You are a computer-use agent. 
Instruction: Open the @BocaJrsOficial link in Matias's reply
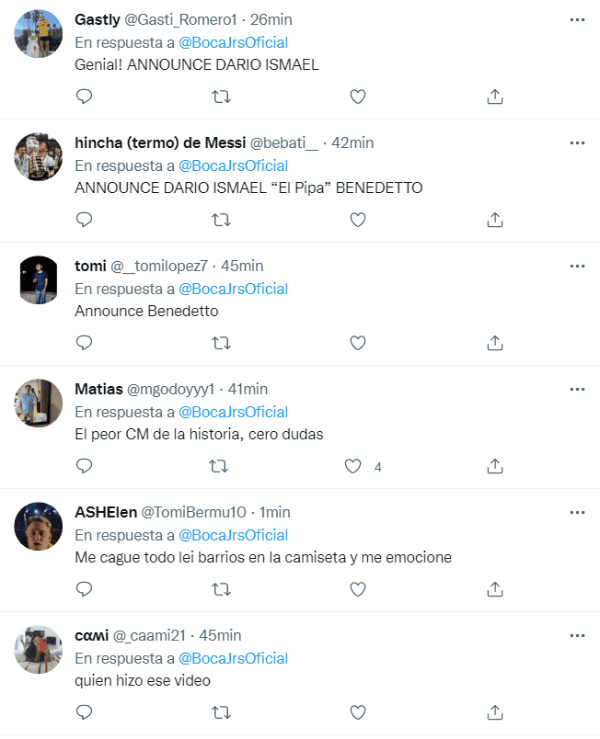pos(233,412)
